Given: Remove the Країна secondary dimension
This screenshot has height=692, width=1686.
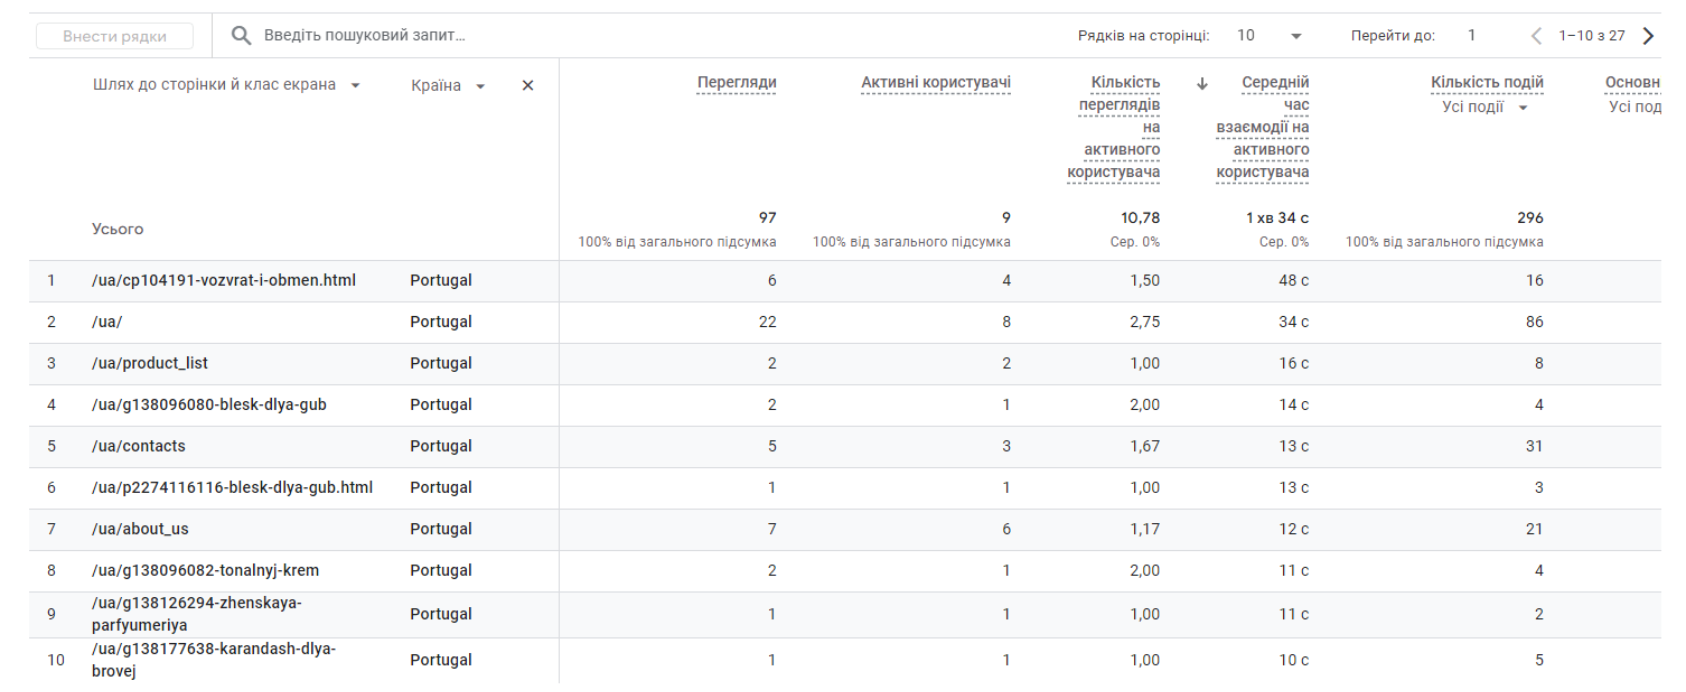Looking at the screenshot, I should pos(528,86).
